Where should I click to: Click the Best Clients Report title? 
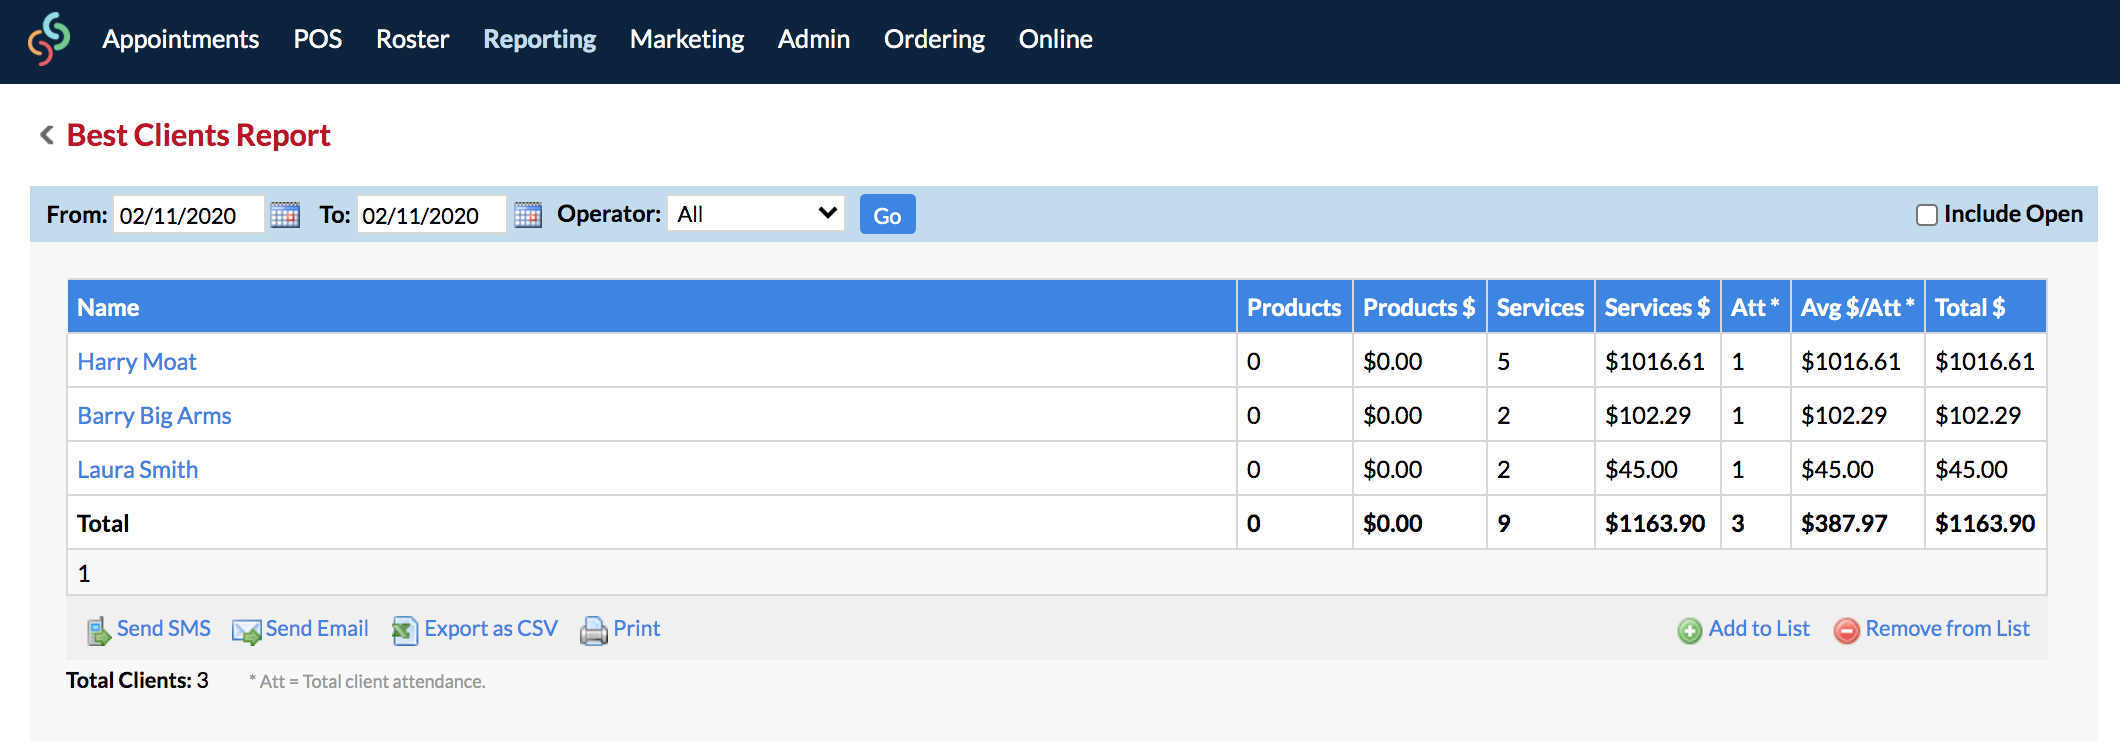pyautogui.click(x=198, y=135)
